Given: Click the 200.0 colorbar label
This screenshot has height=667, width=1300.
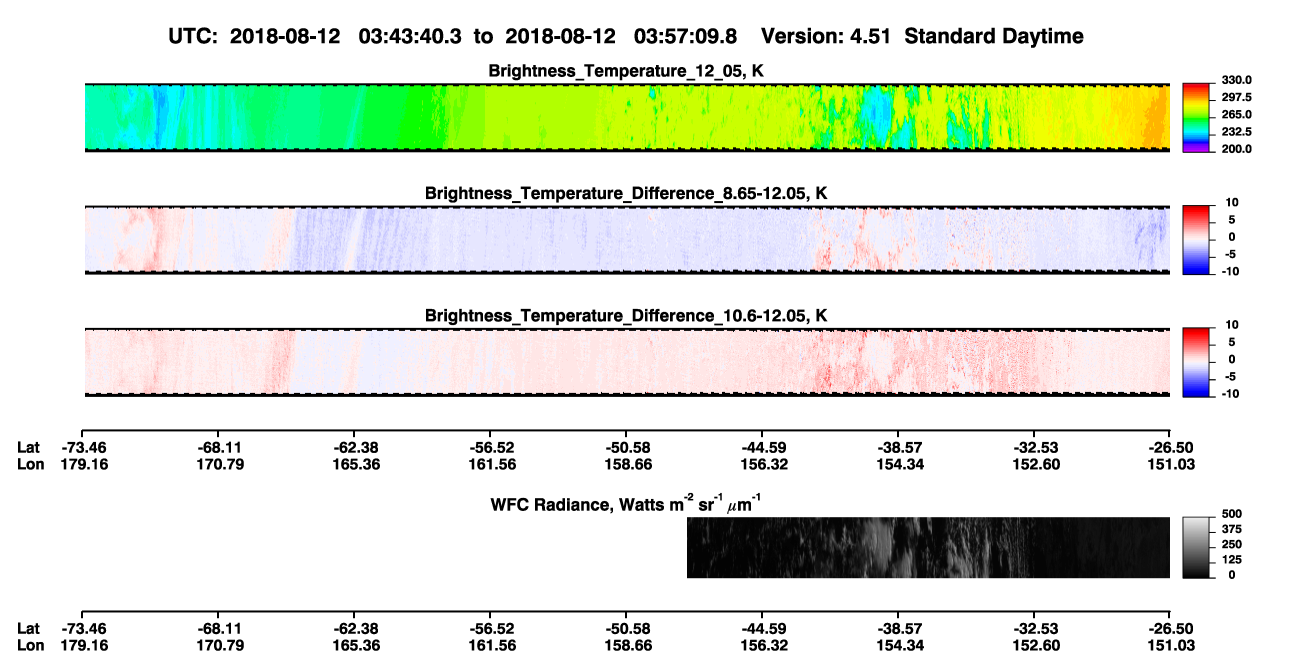Looking at the screenshot, I should coord(1236,149).
